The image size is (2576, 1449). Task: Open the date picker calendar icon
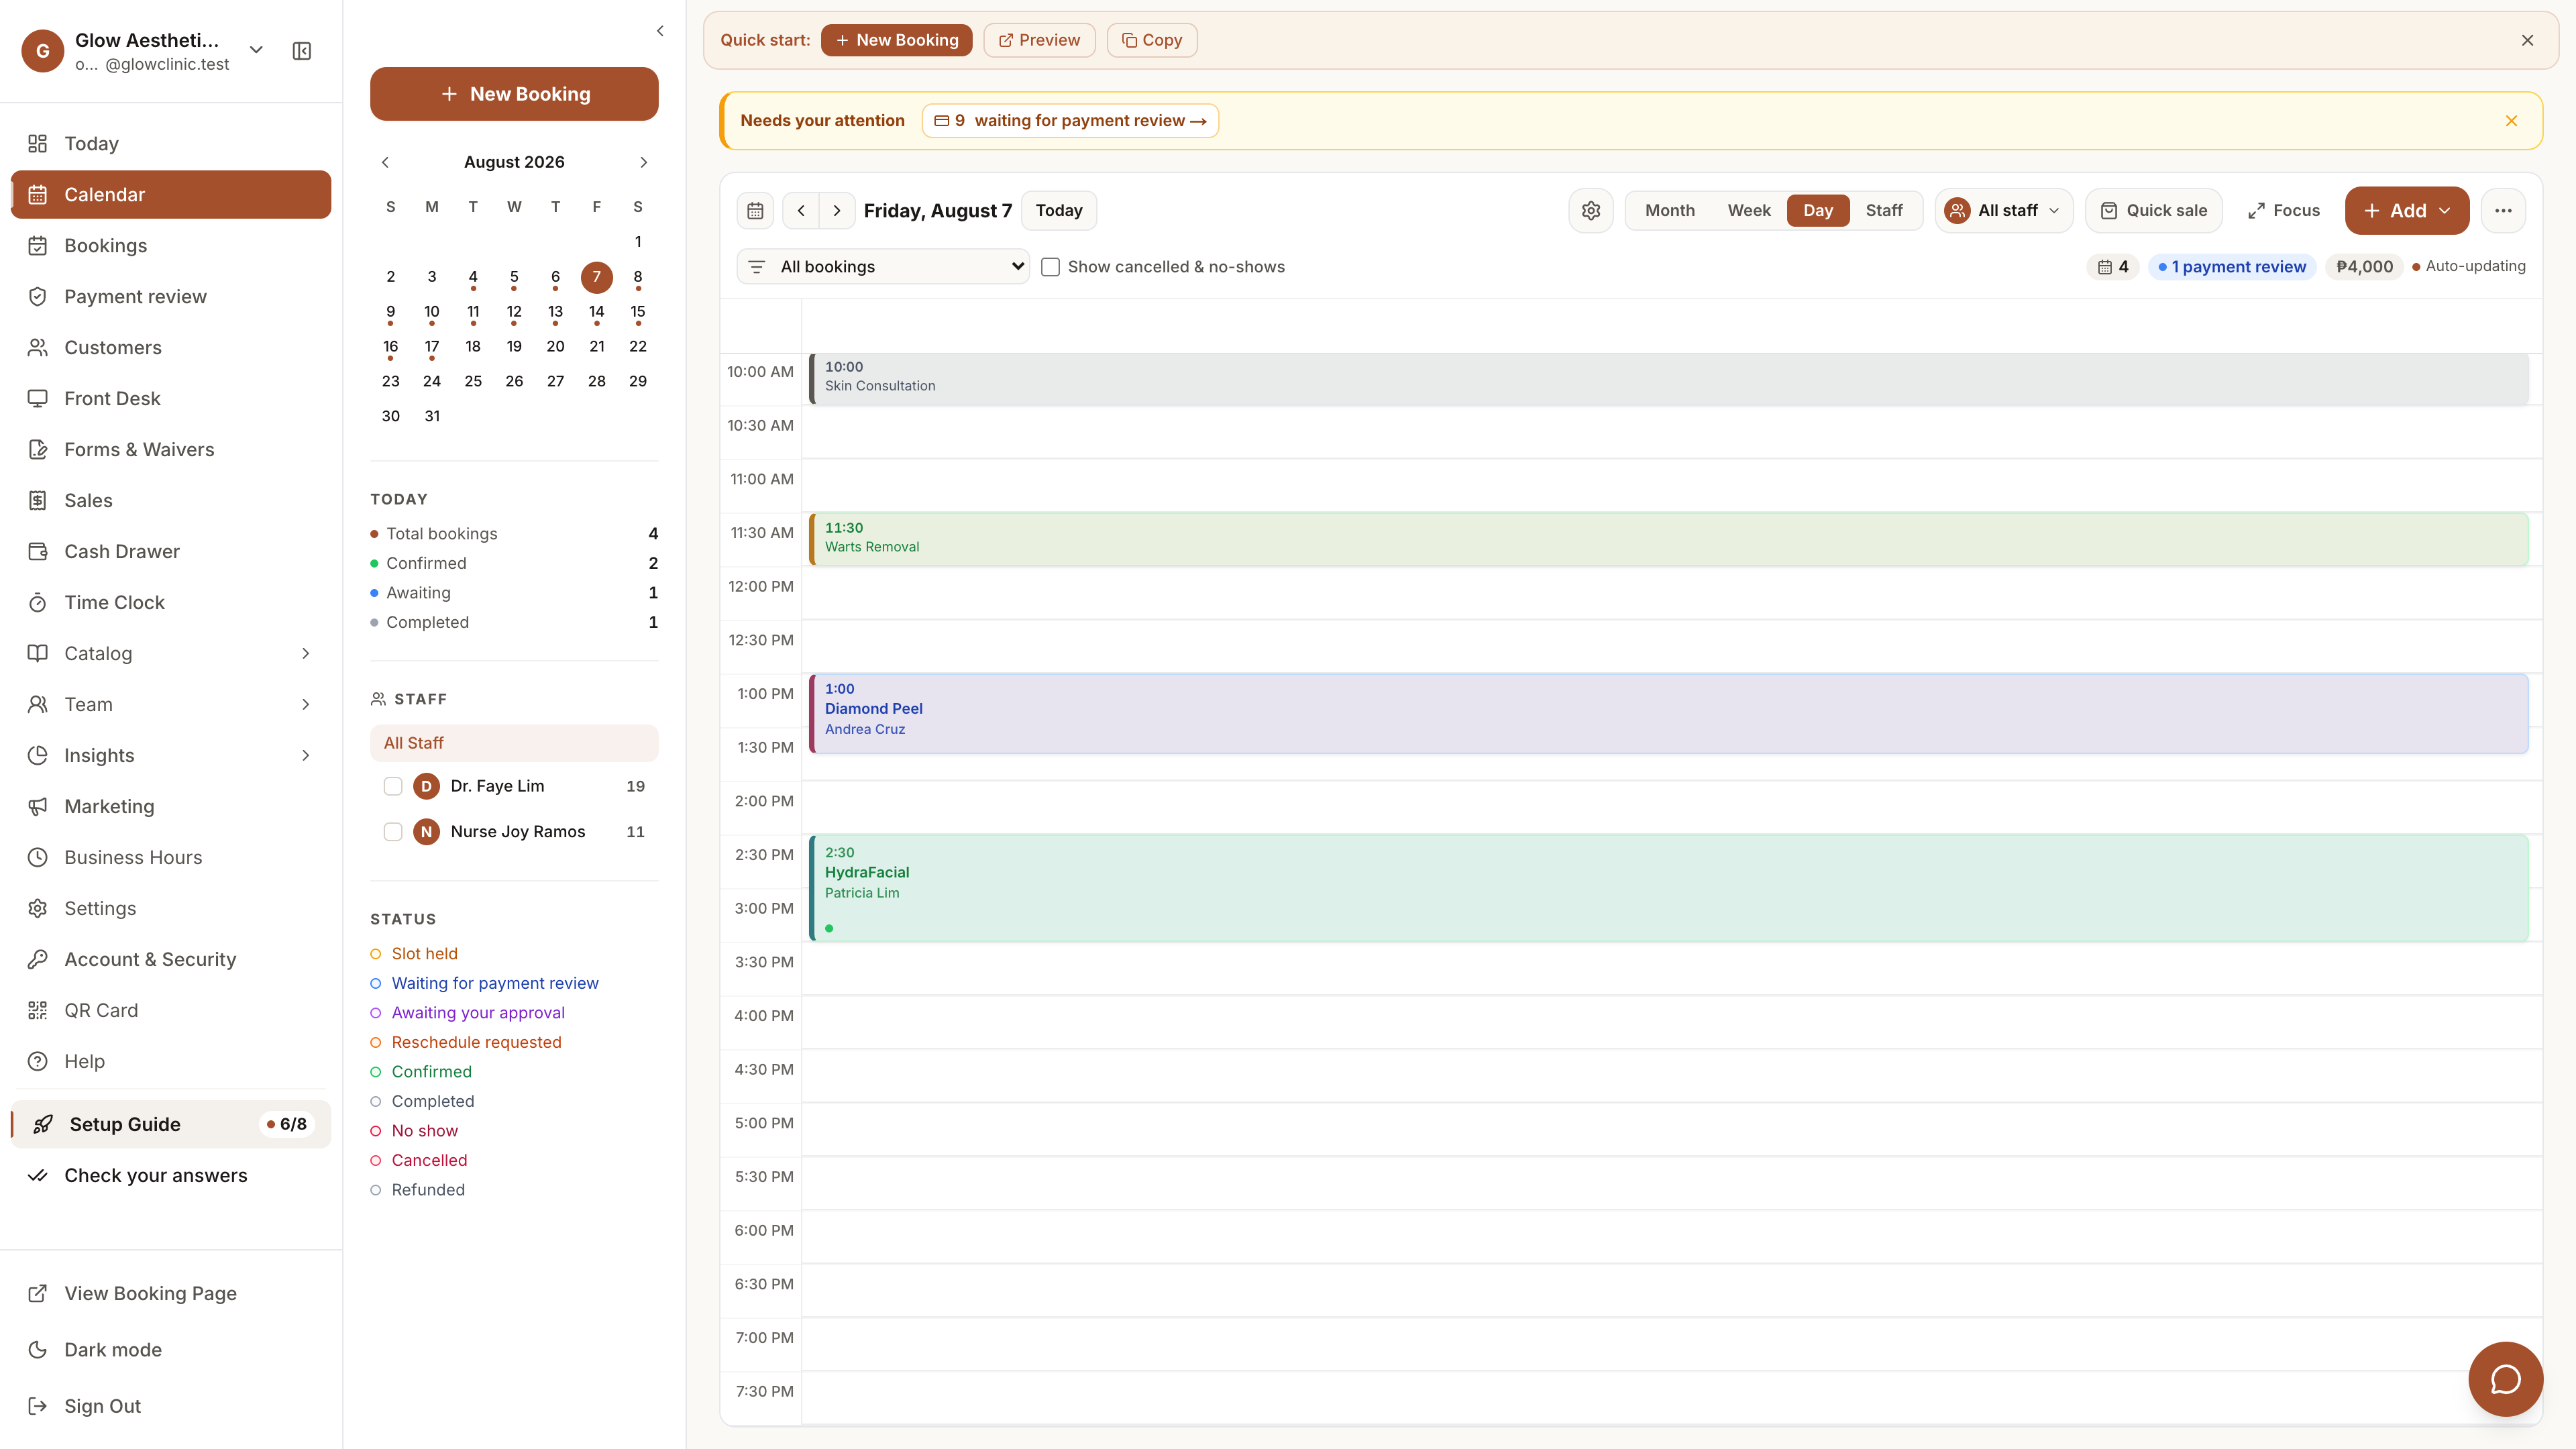point(755,210)
